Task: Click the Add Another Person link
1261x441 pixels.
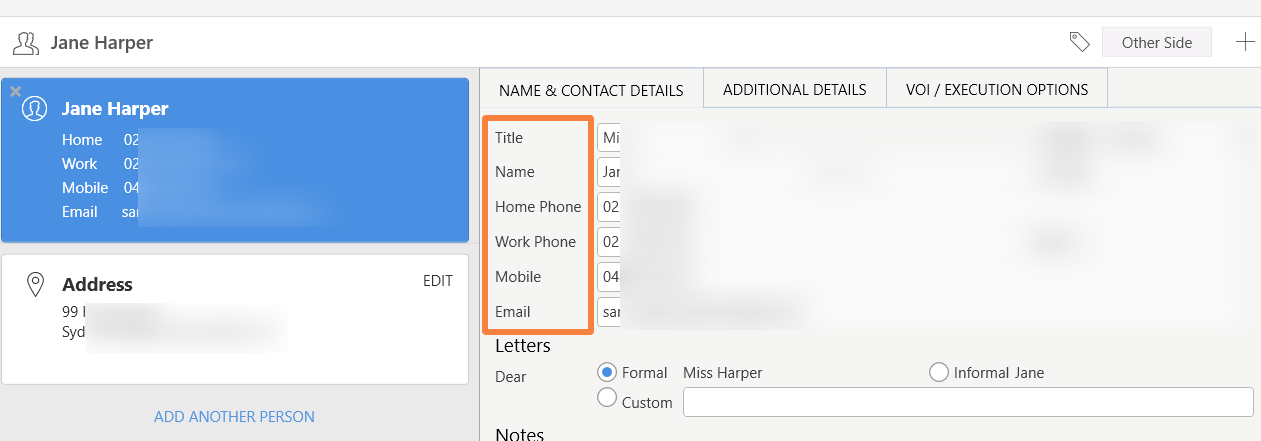Action: (234, 416)
